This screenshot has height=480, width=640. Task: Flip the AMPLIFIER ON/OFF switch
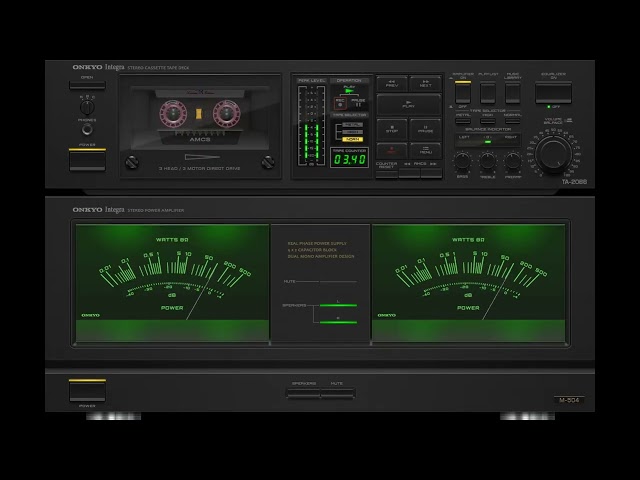pos(463,92)
